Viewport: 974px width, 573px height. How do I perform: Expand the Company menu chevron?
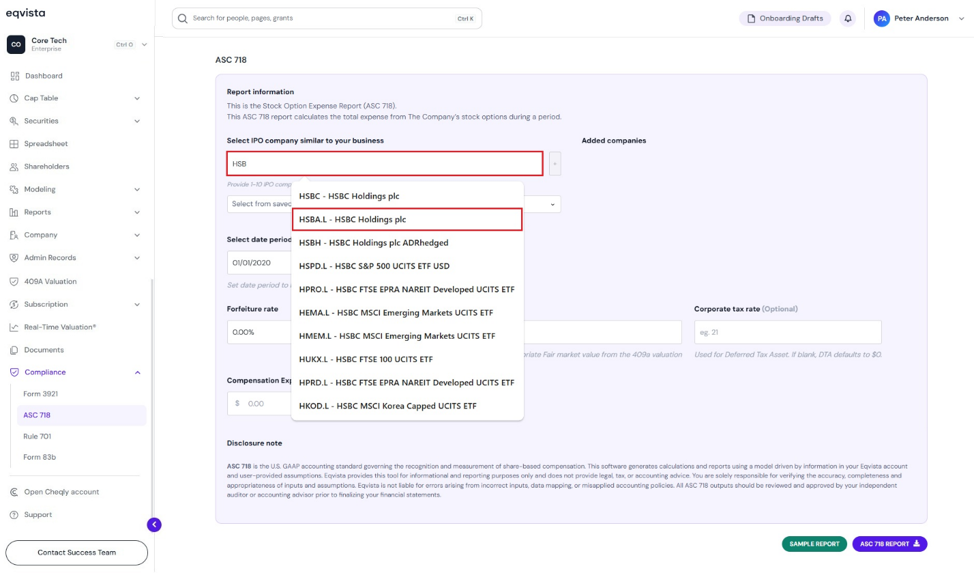(x=137, y=235)
